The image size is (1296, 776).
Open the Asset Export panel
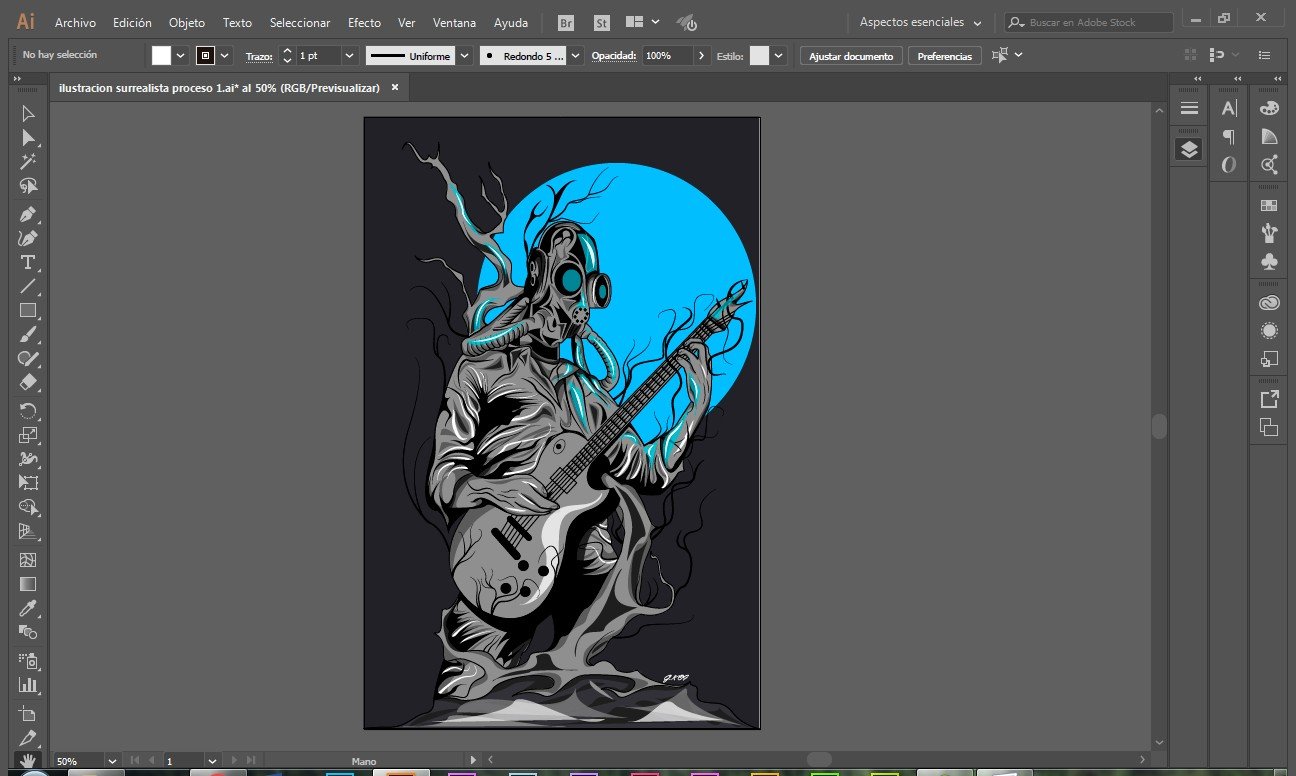click(1269, 399)
